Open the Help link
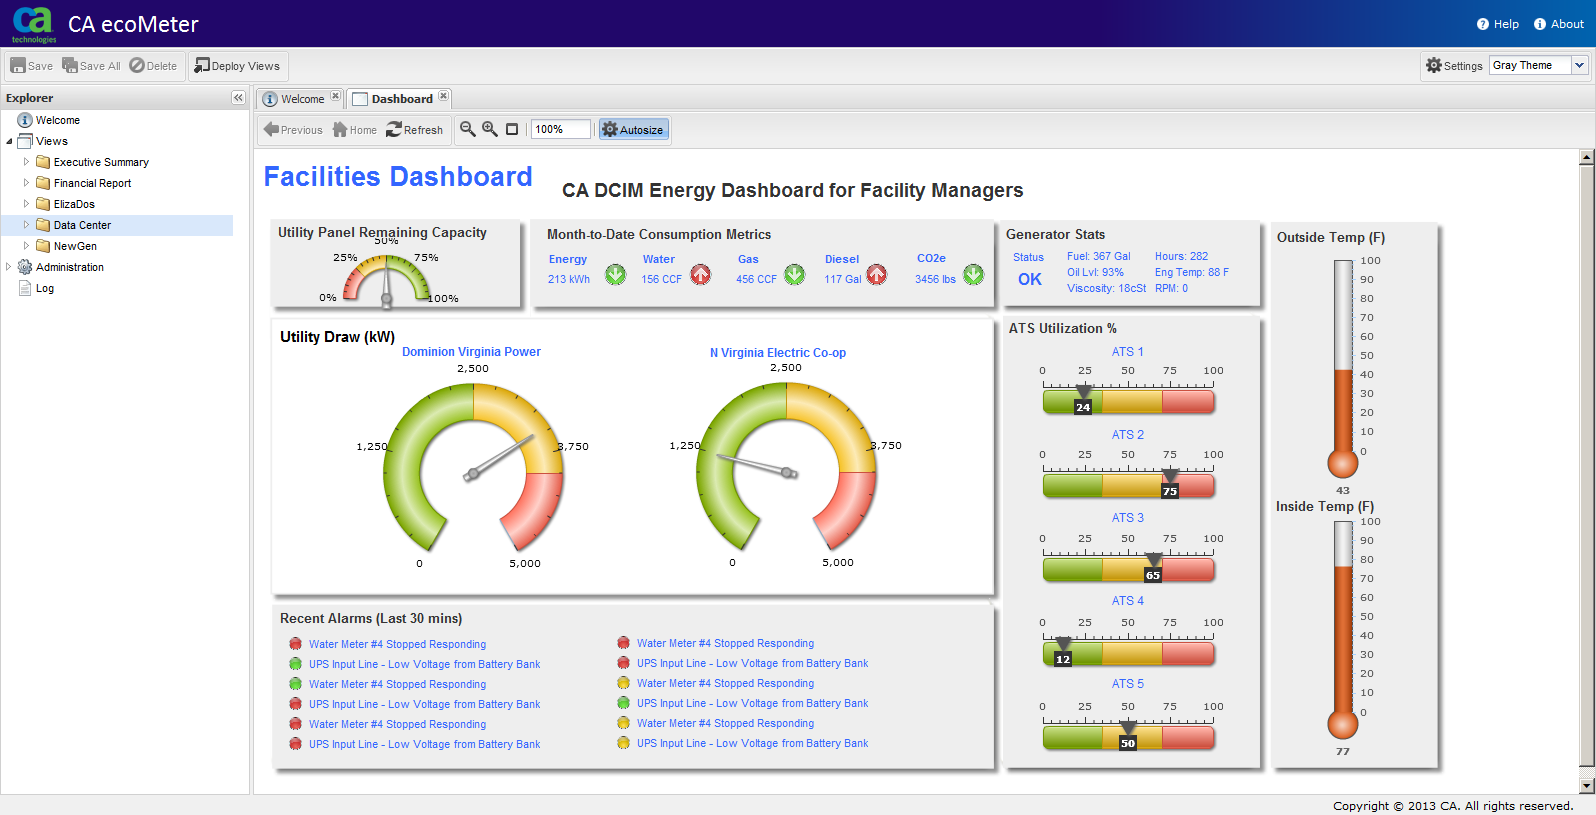This screenshot has height=815, width=1596. (1497, 24)
